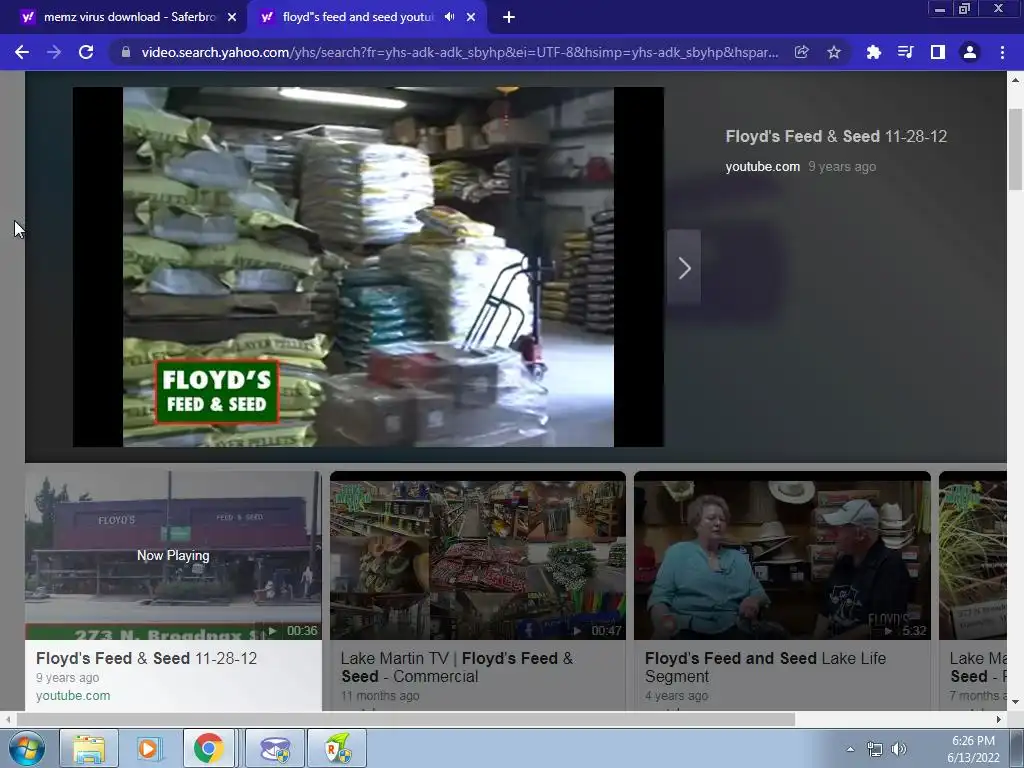Show hidden system tray icons
The width and height of the screenshot is (1024, 768).
point(850,749)
